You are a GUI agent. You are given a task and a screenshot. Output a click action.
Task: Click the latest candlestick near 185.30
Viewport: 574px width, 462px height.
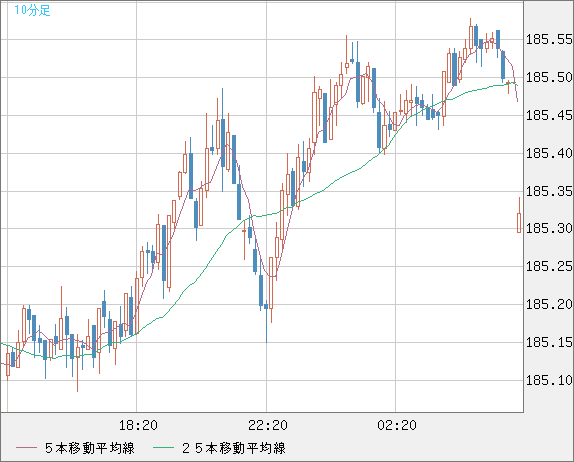(519, 216)
